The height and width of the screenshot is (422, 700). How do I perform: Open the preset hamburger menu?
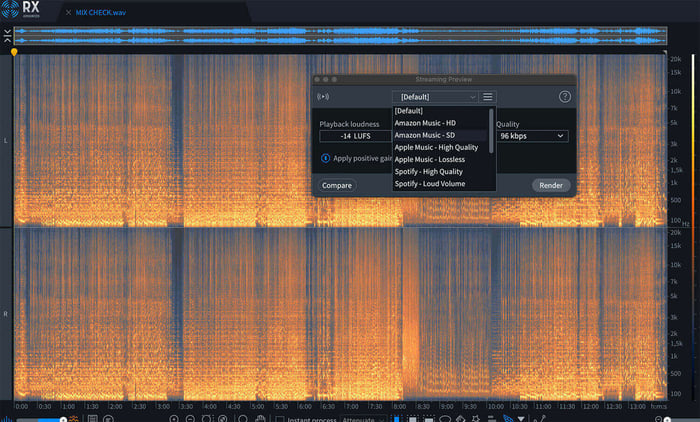point(488,97)
